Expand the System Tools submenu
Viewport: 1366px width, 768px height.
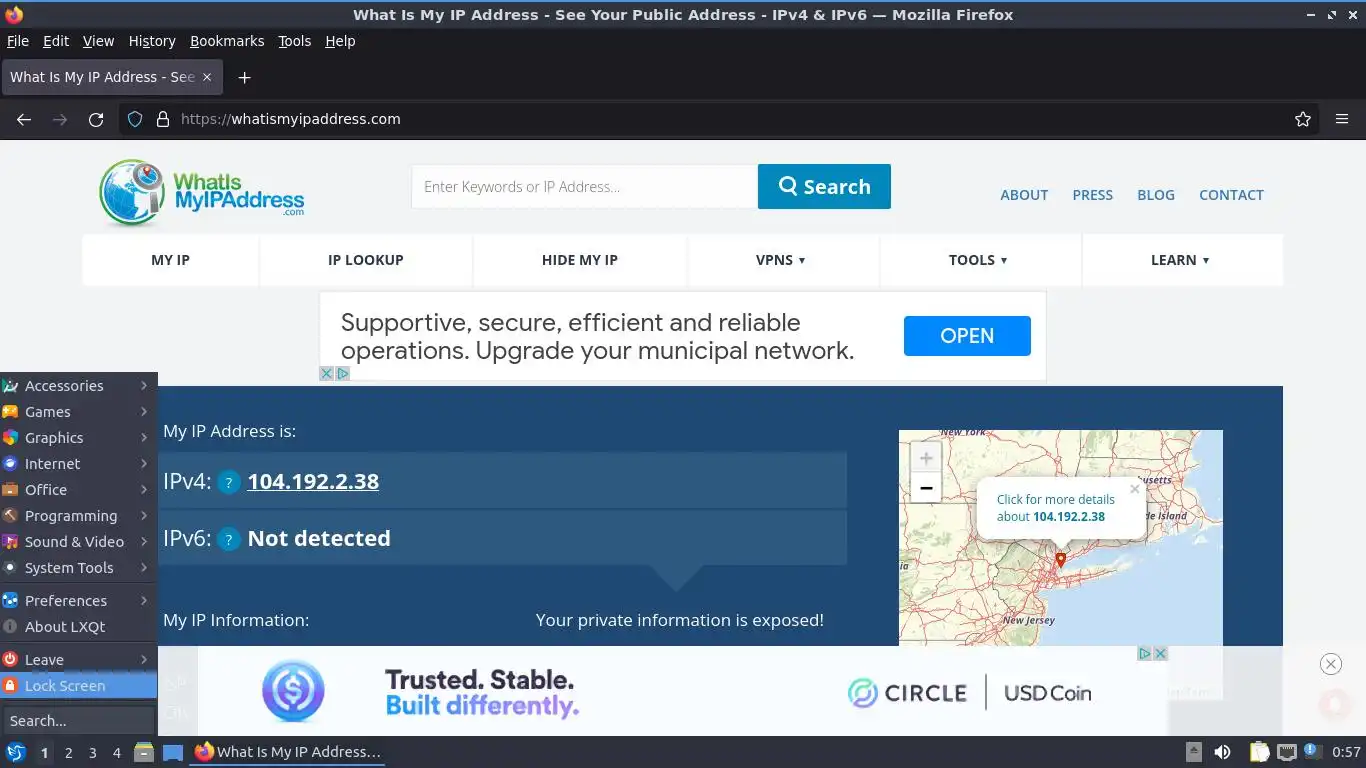pos(78,568)
